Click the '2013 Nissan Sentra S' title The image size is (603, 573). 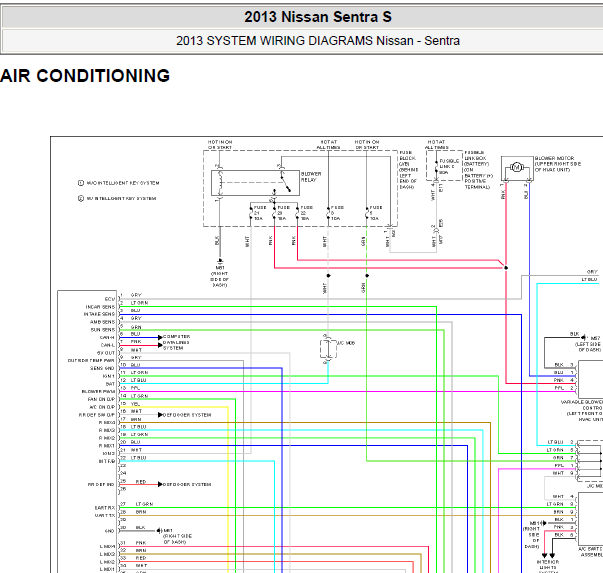coord(318,17)
